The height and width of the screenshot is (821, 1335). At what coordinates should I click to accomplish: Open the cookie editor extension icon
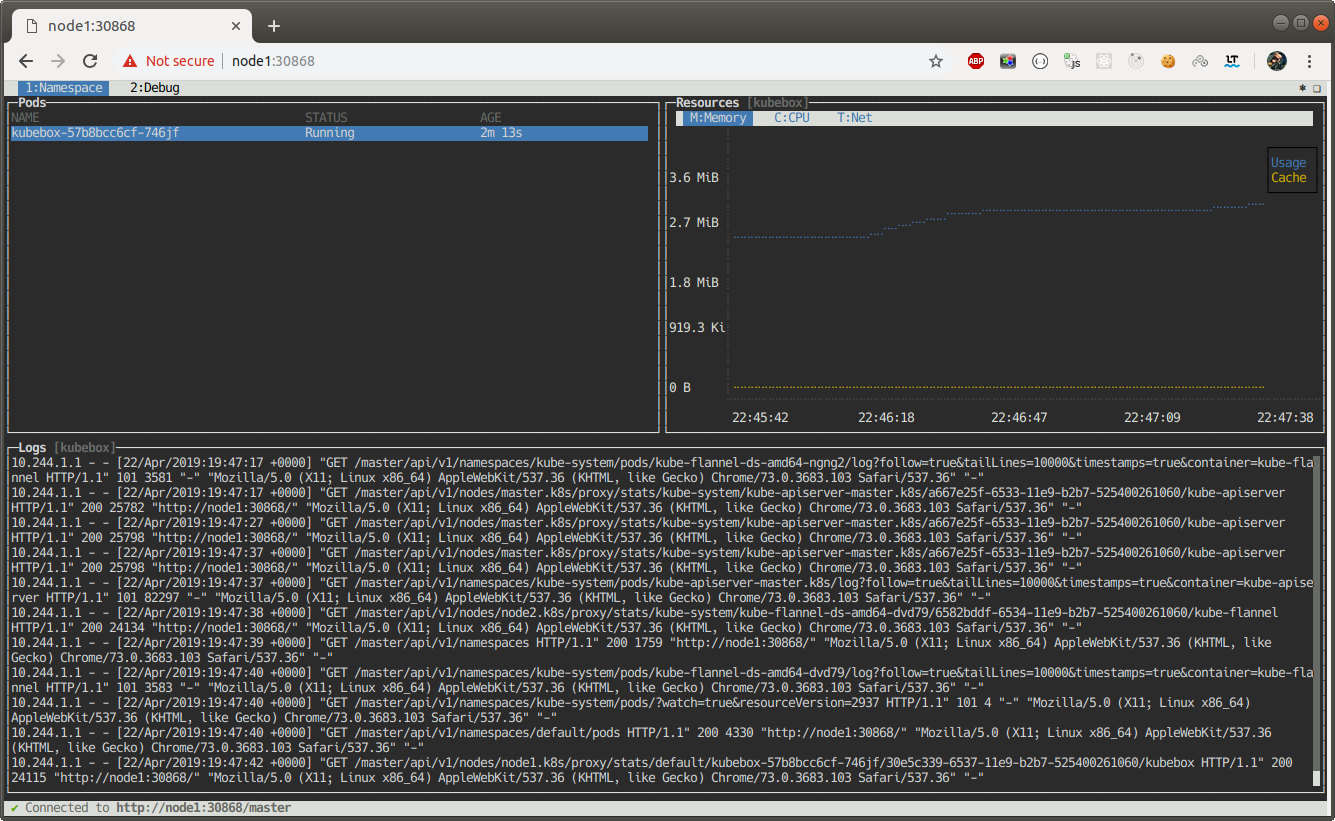(1167, 61)
